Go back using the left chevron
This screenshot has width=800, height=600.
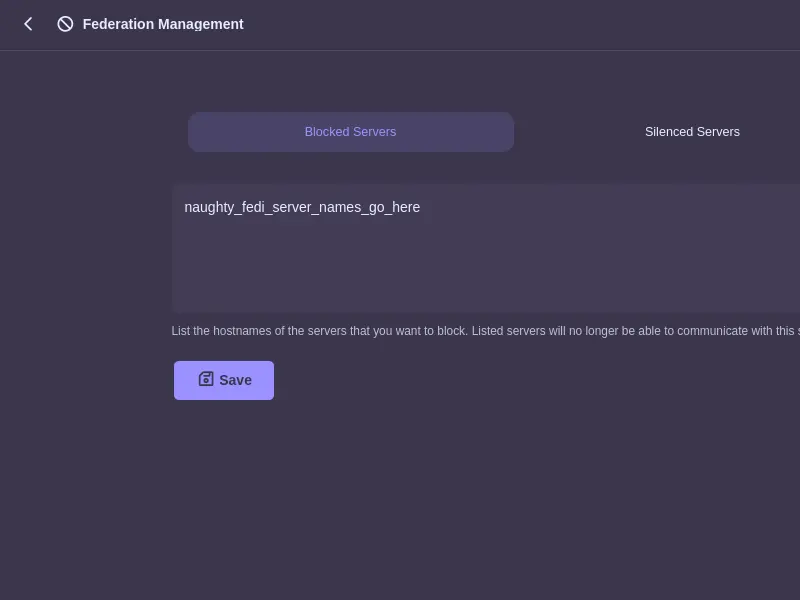click(x=28, y=24)
